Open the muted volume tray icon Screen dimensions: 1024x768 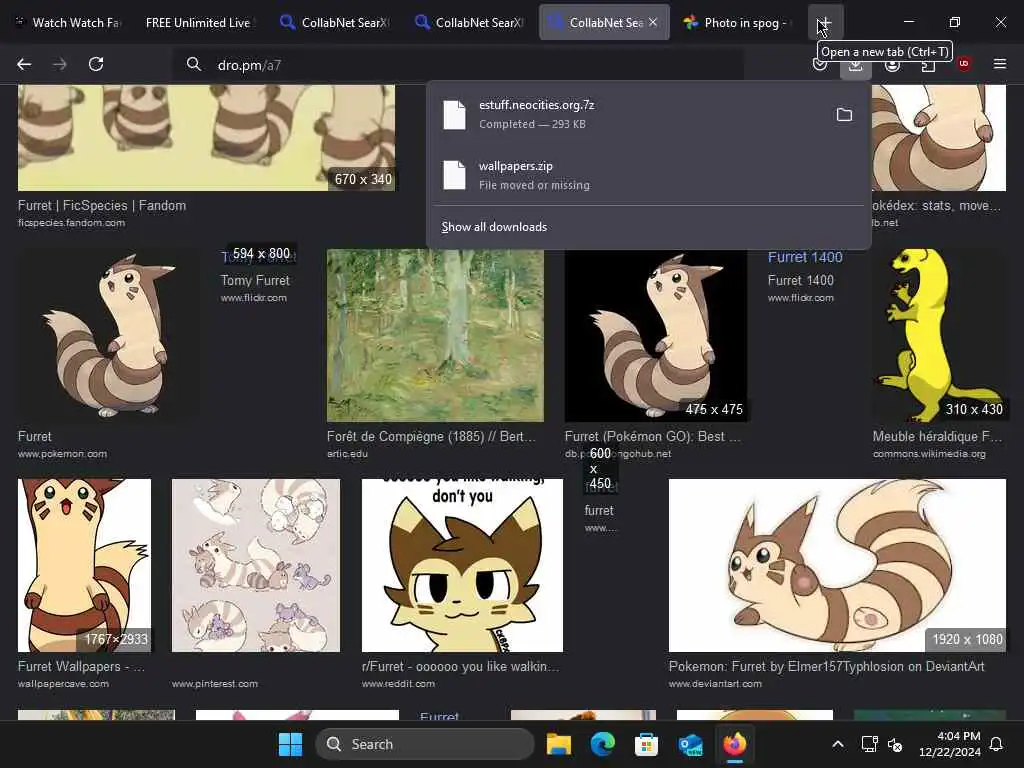(895, 744)
